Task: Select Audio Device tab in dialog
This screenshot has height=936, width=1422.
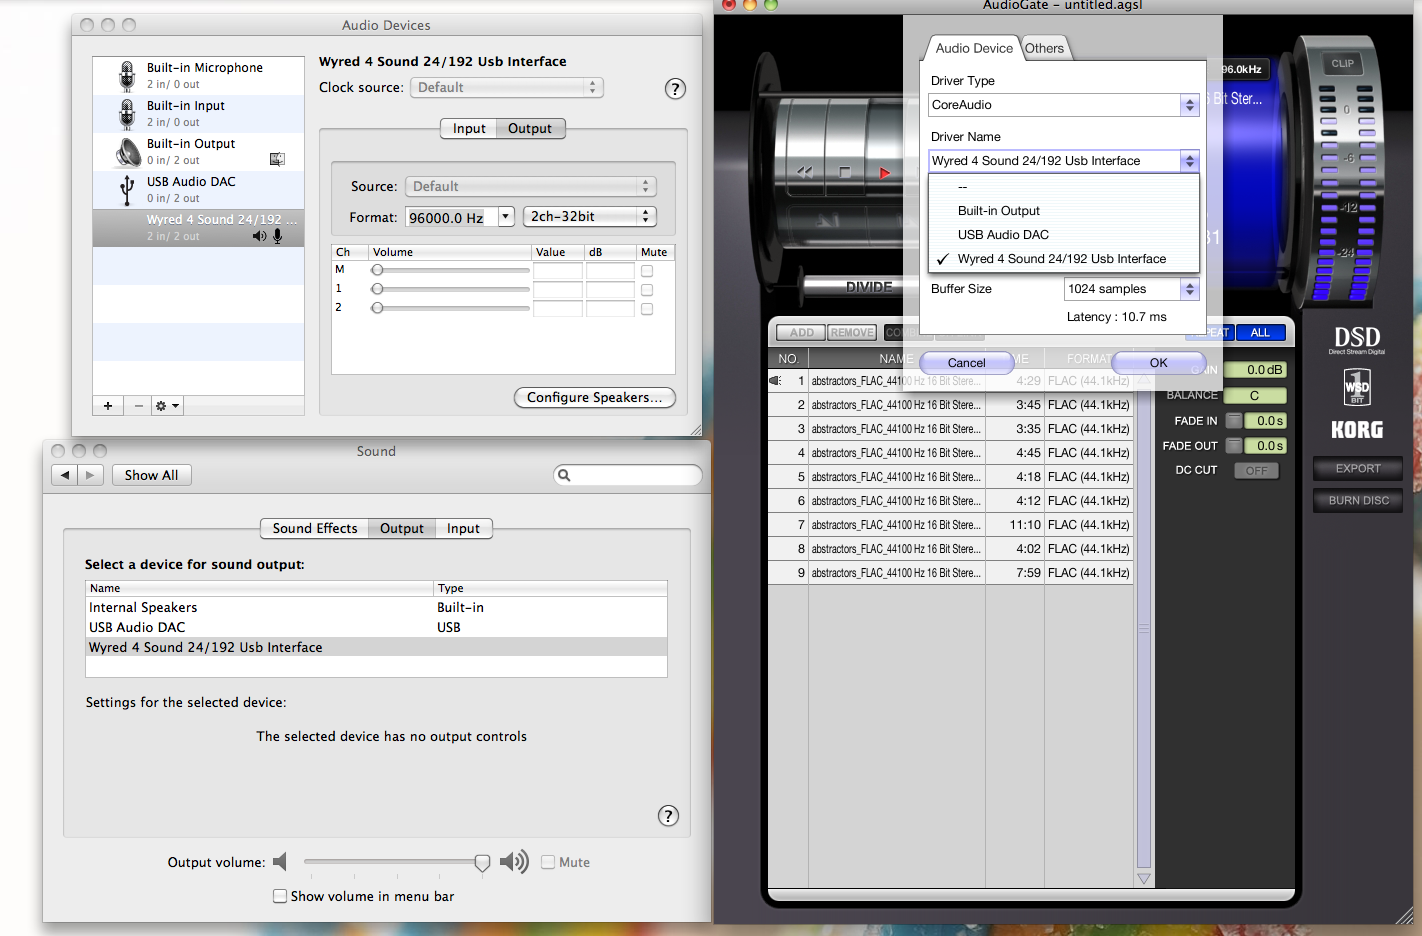Action: [x=974, y=48]
